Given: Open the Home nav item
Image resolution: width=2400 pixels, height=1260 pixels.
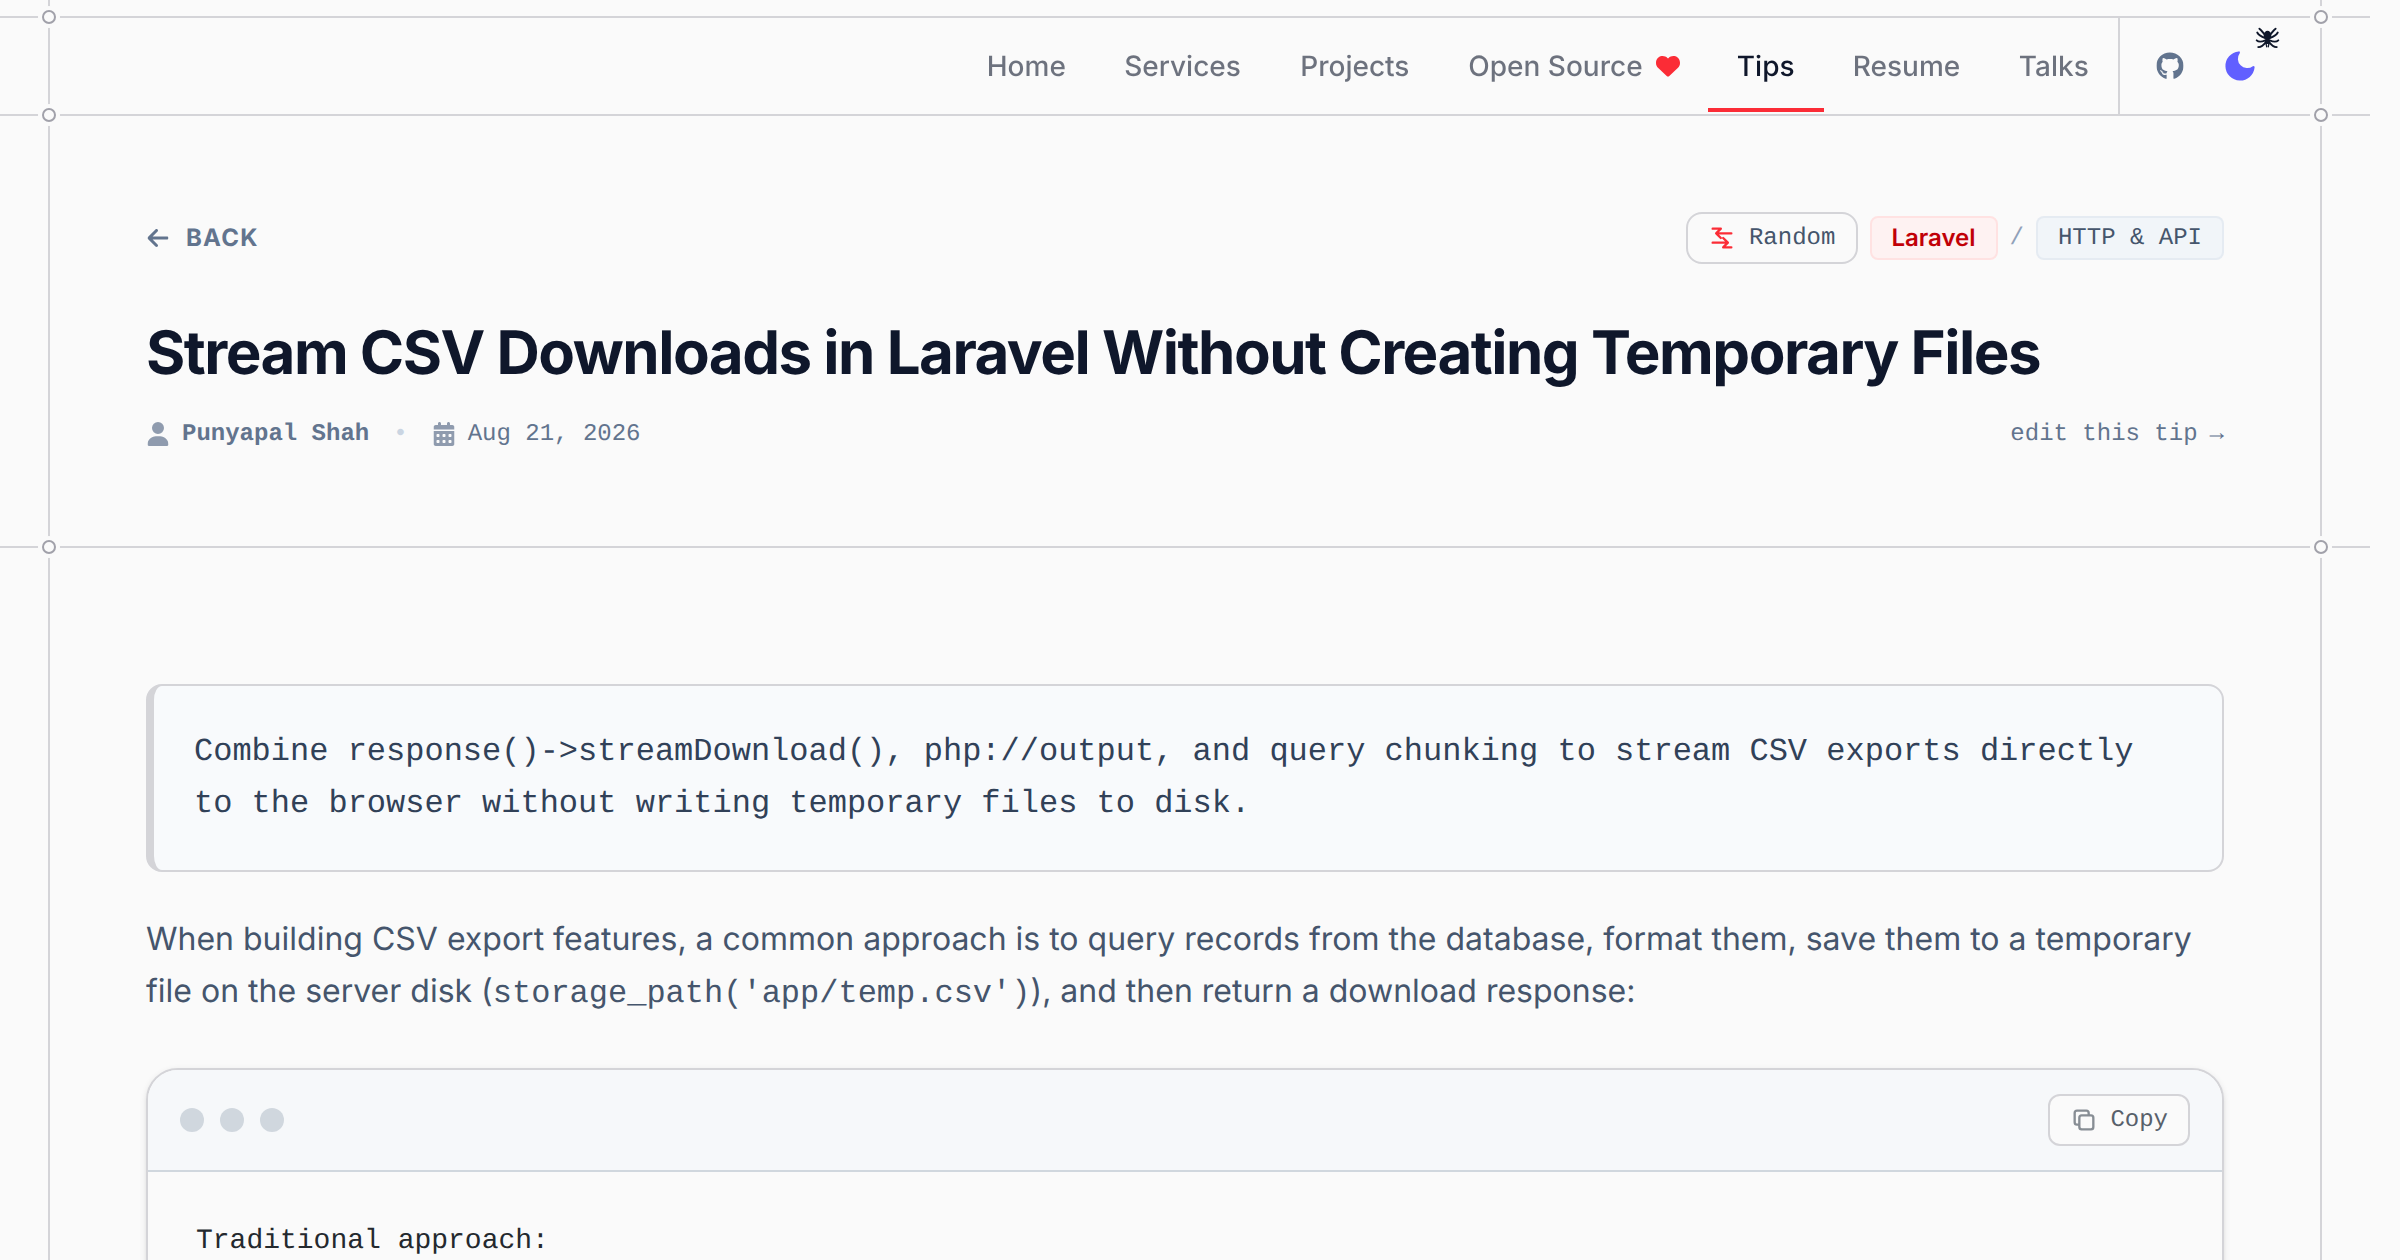Looking at the screenshot, I should (1026, 66).
